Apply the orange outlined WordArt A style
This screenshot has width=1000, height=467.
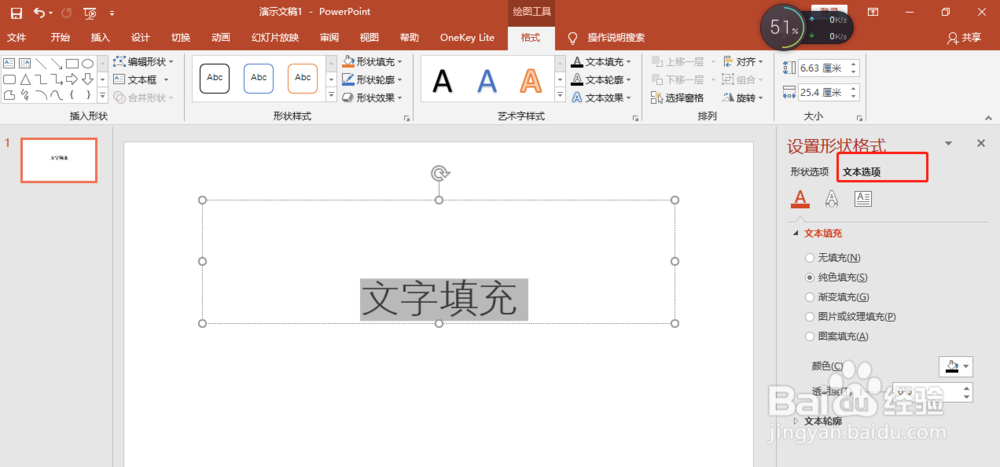pos(530,81)
